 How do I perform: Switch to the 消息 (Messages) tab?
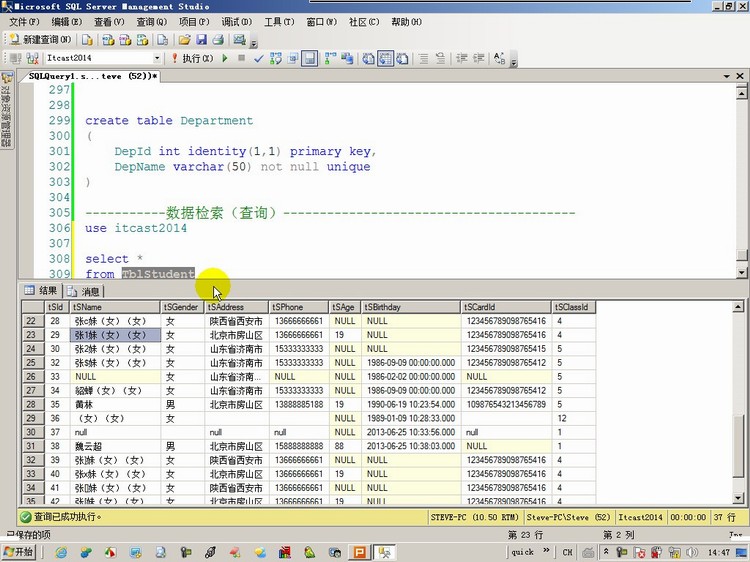[x=84, y=291]
